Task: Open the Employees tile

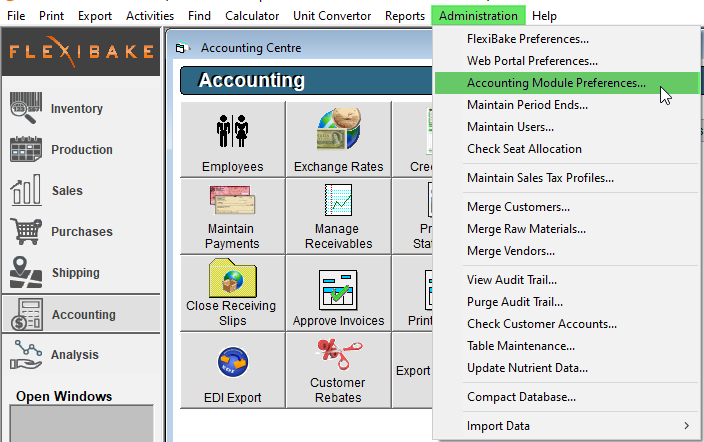Action: pyautogui.click(x=233, y=139)
